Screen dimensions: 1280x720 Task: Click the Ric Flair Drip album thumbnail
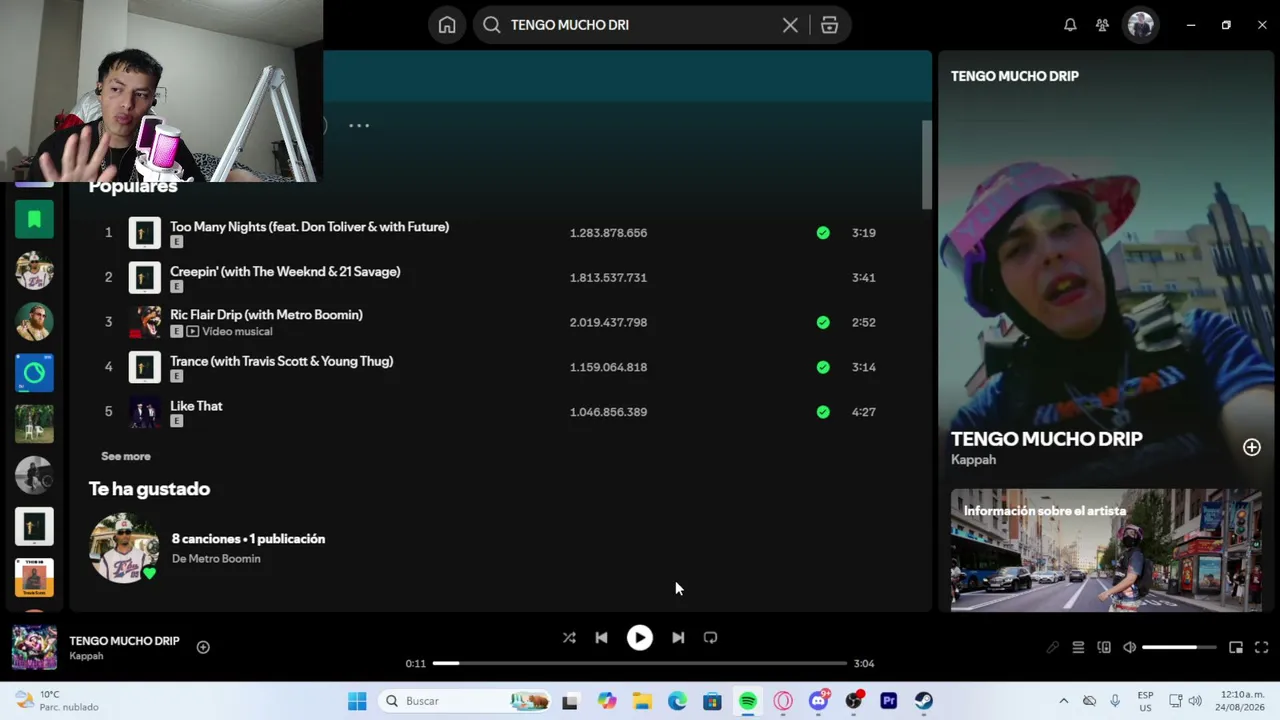point(145,322)
